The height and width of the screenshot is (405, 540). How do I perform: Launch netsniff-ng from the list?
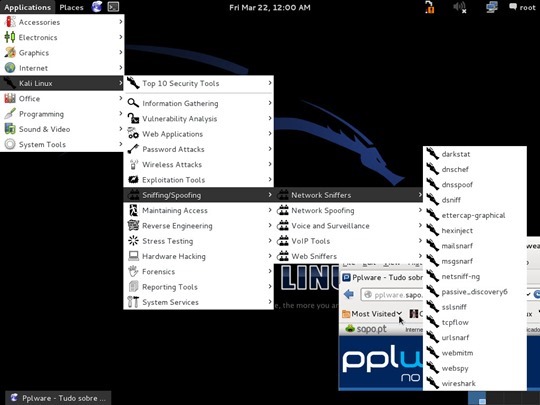pos(475,276)
